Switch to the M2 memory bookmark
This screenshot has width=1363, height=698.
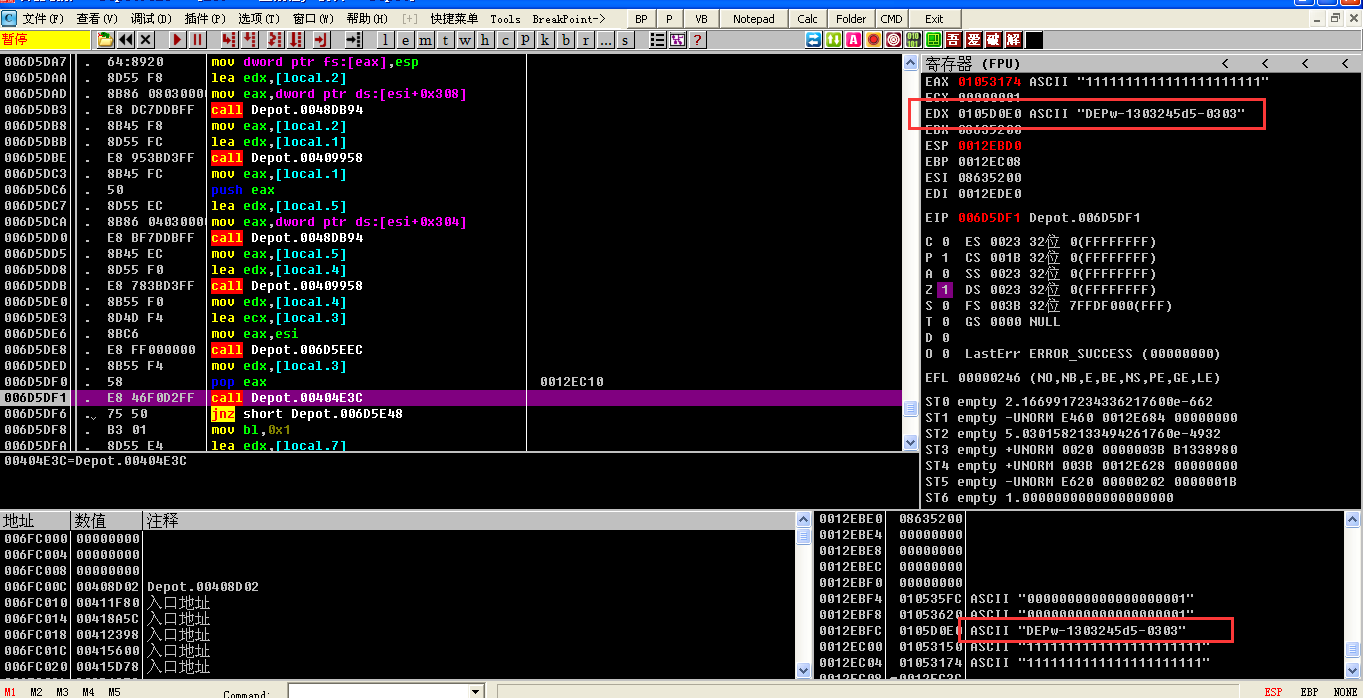click(x=36, y=692)
